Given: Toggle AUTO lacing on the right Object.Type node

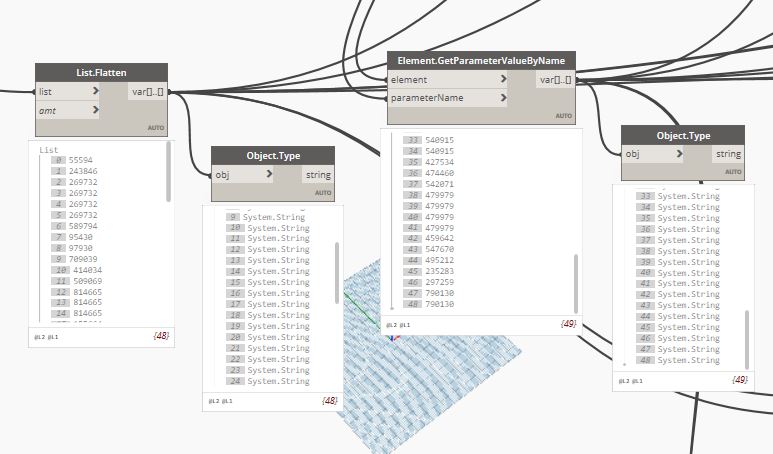Looking at the screenshot, I should 733,172.
